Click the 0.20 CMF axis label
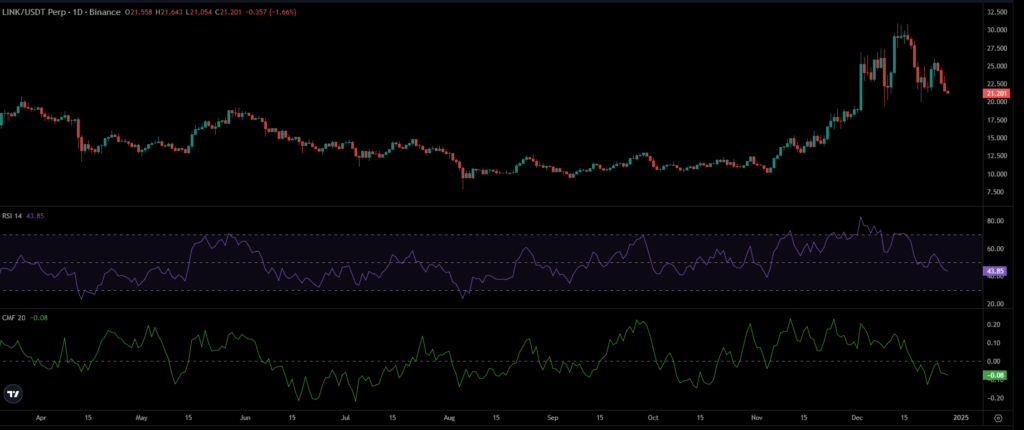1024x430 pixels. (993, 324)
